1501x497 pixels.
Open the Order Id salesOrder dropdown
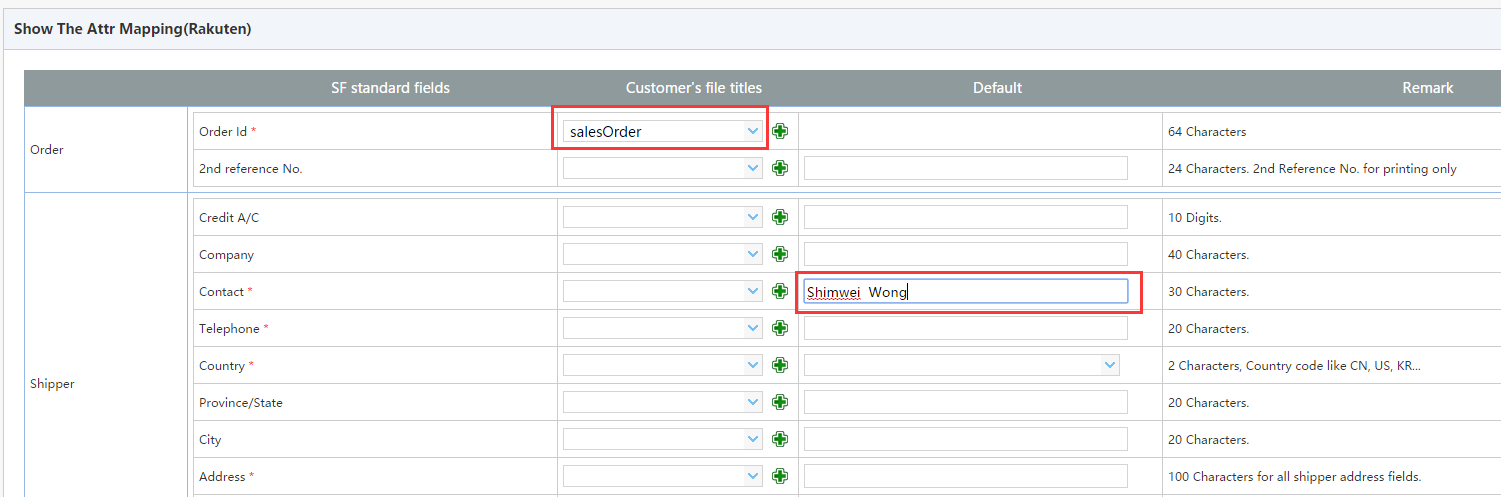tap(663, 131)
